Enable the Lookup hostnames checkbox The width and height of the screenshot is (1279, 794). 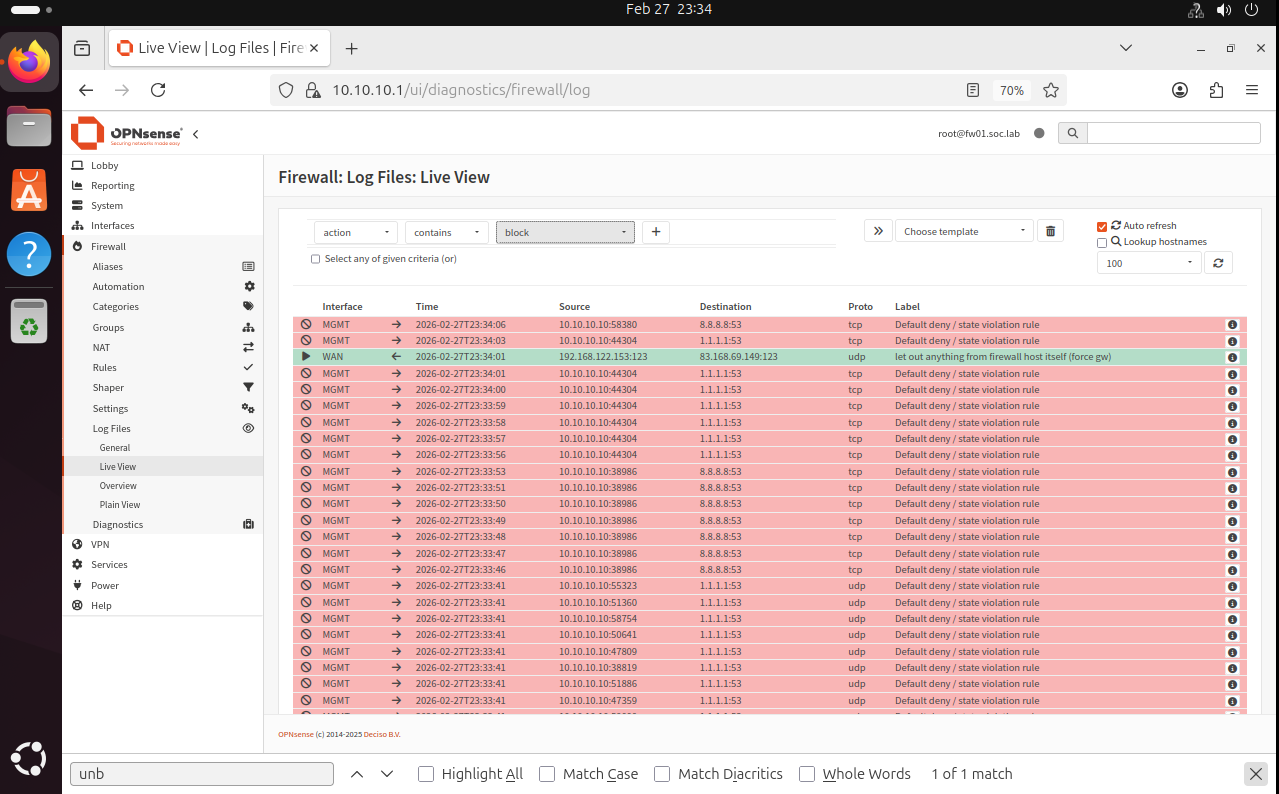tap(1102, 242)
